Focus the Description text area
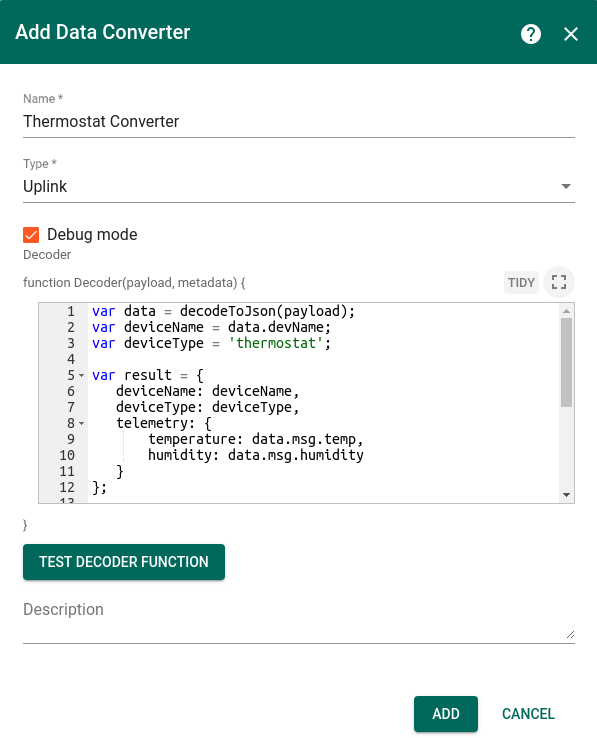The height and width of the screenshot is (738, 597). [x=298, y=620]
